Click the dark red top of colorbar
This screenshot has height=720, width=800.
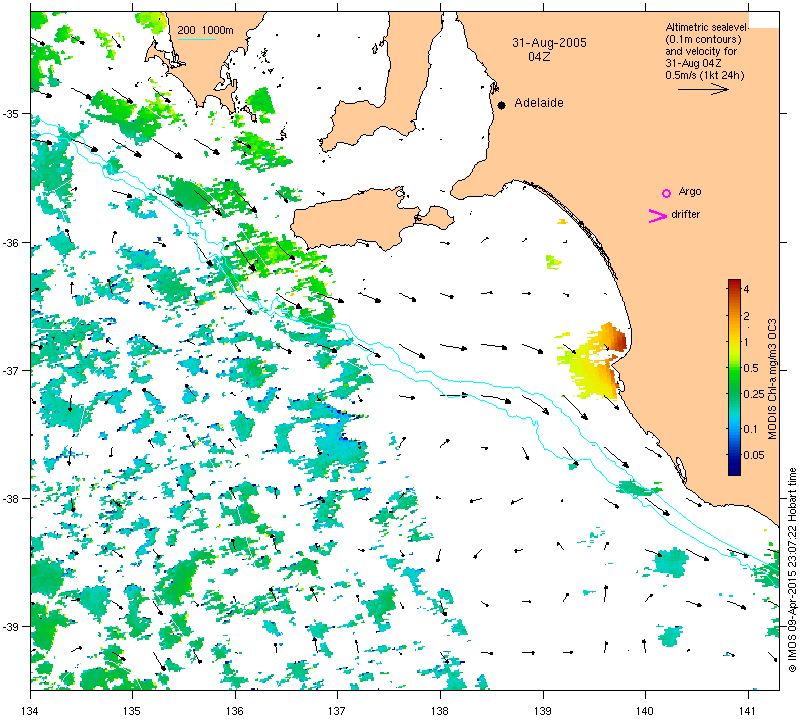[x=734, y=284]
